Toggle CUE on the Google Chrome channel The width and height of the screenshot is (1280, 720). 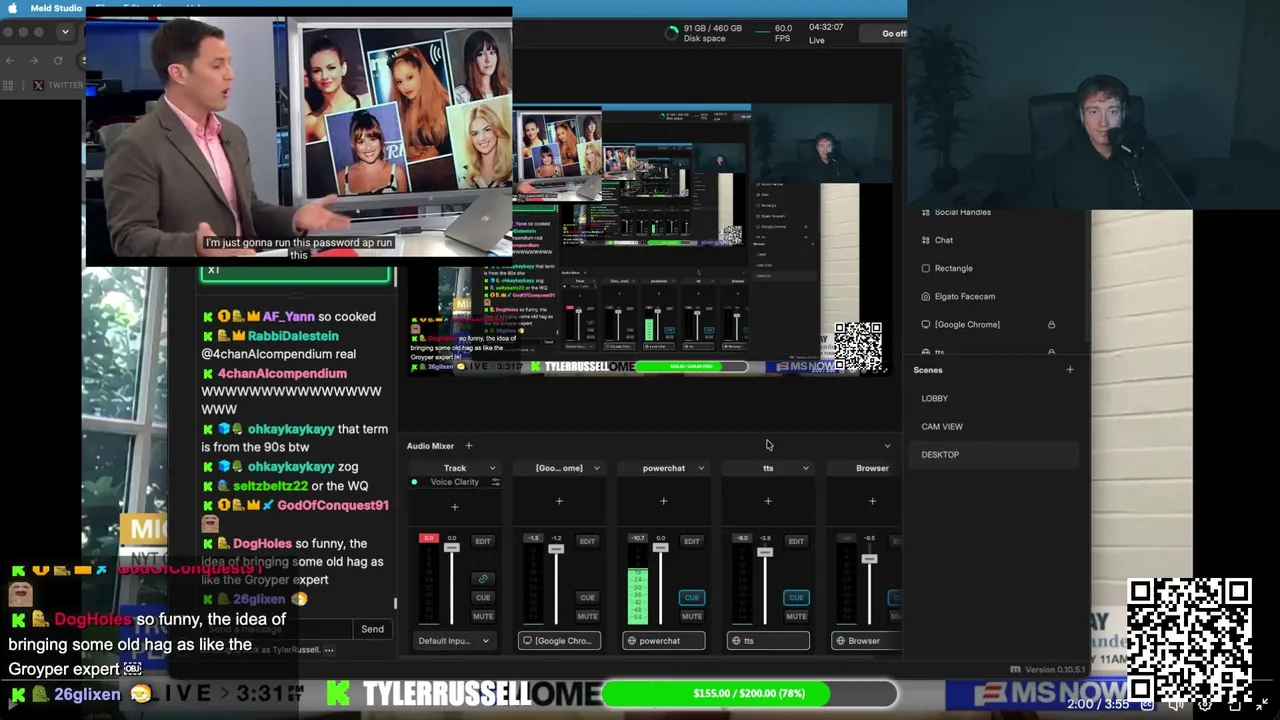click(587, 598)
